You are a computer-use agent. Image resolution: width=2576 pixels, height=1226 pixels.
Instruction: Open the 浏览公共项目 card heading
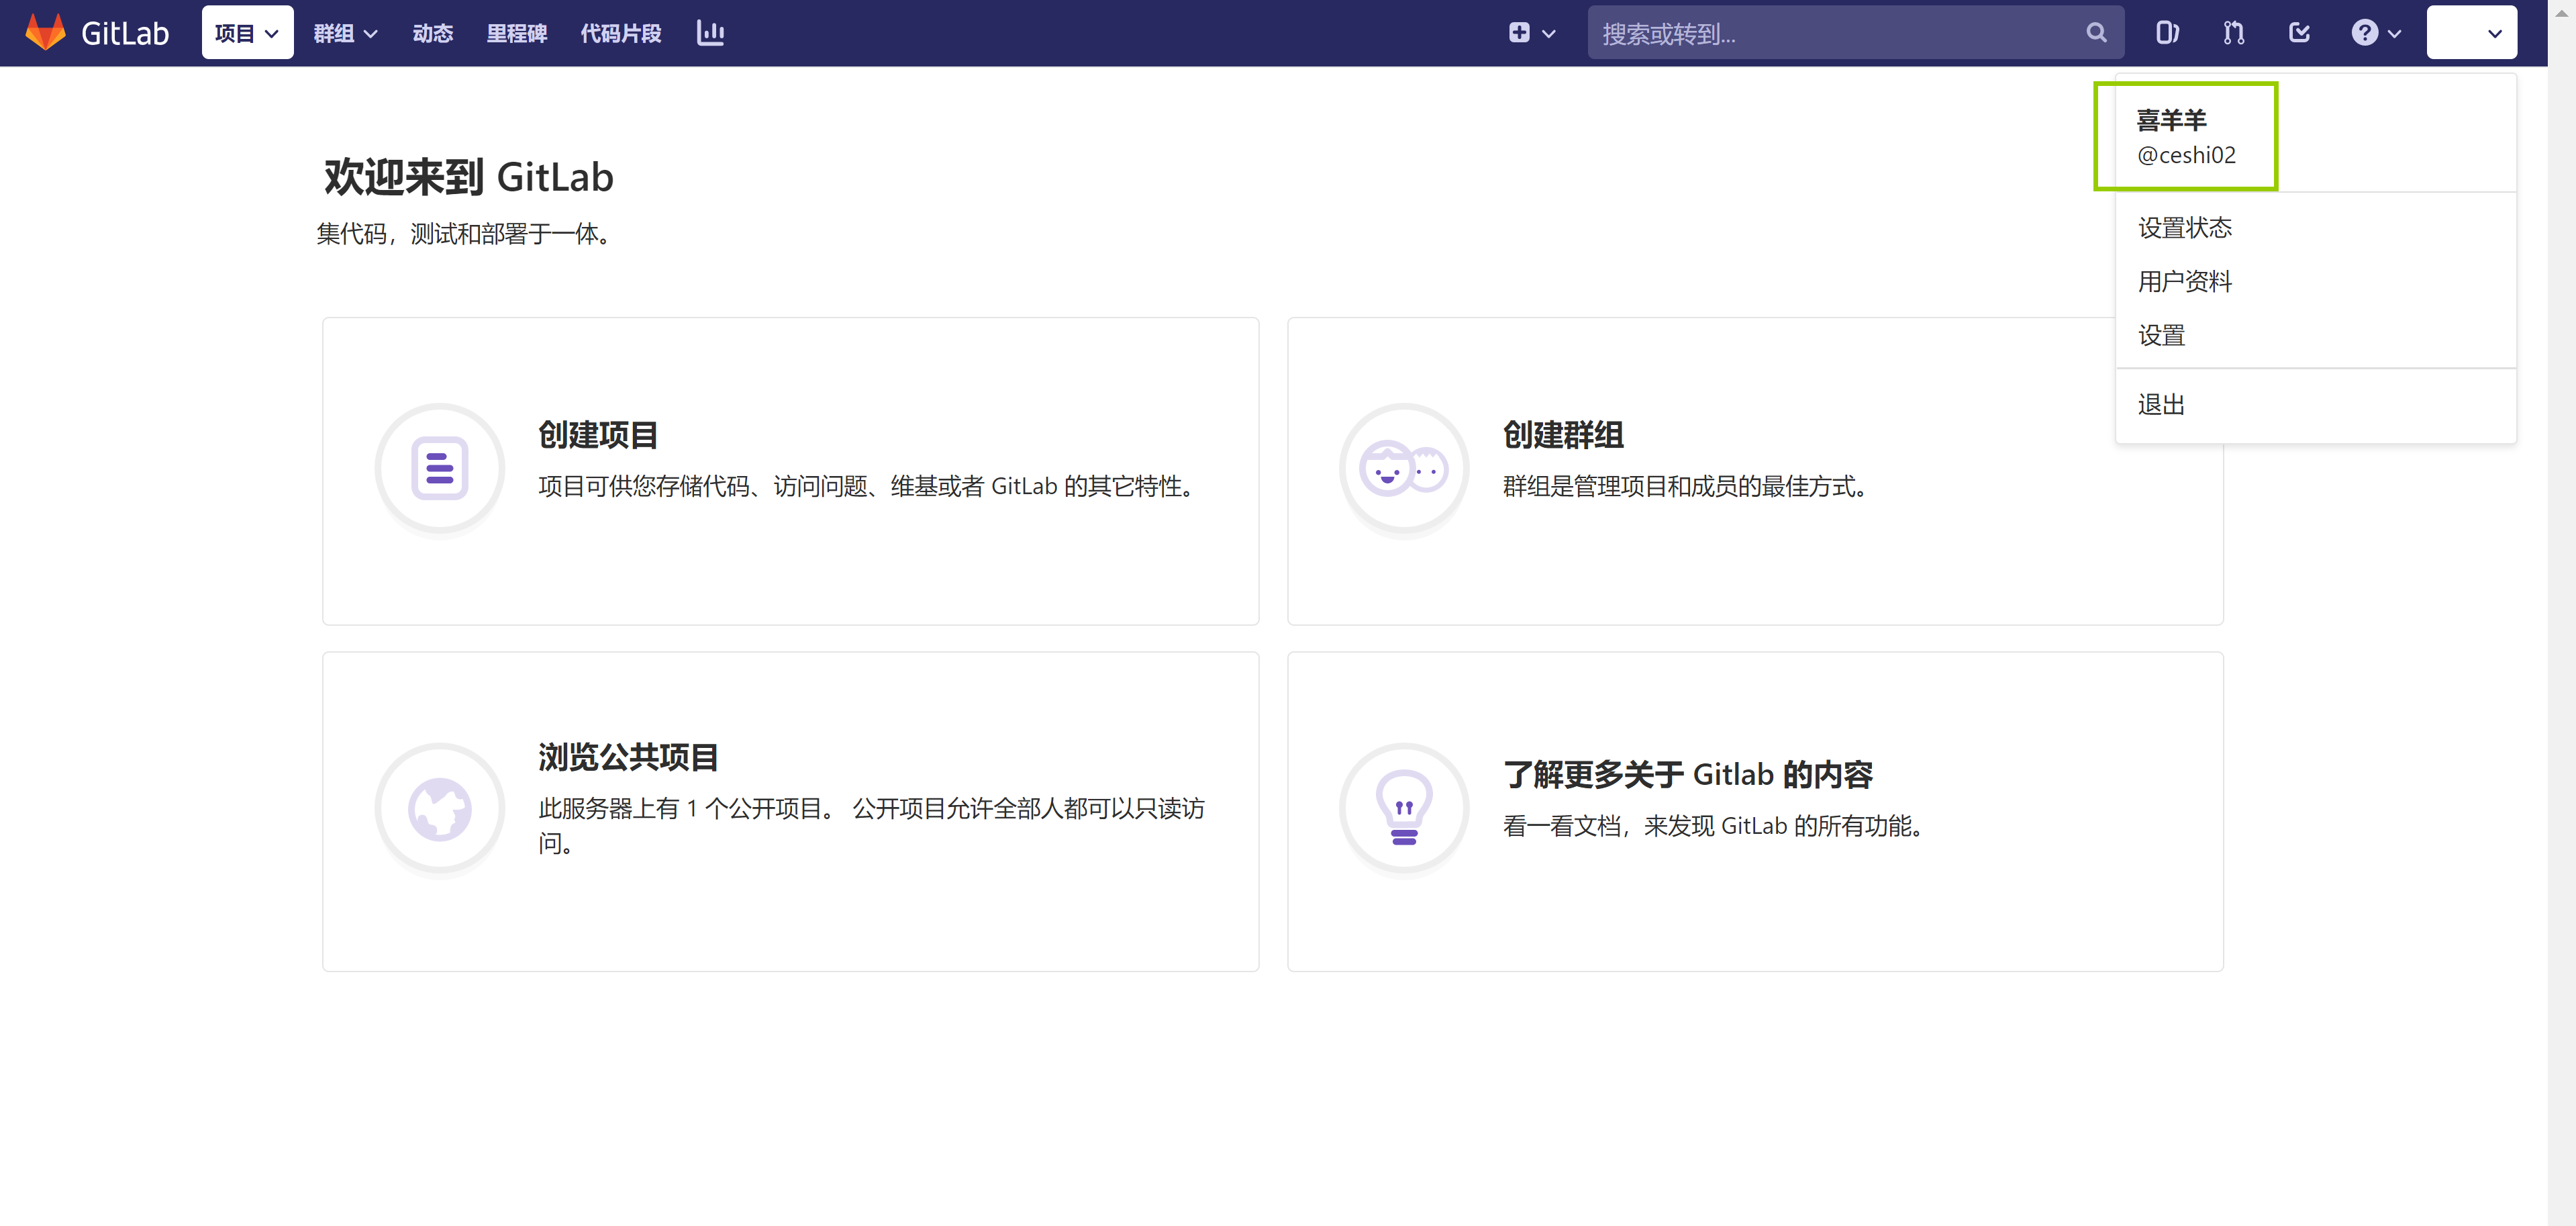point(628,757)
